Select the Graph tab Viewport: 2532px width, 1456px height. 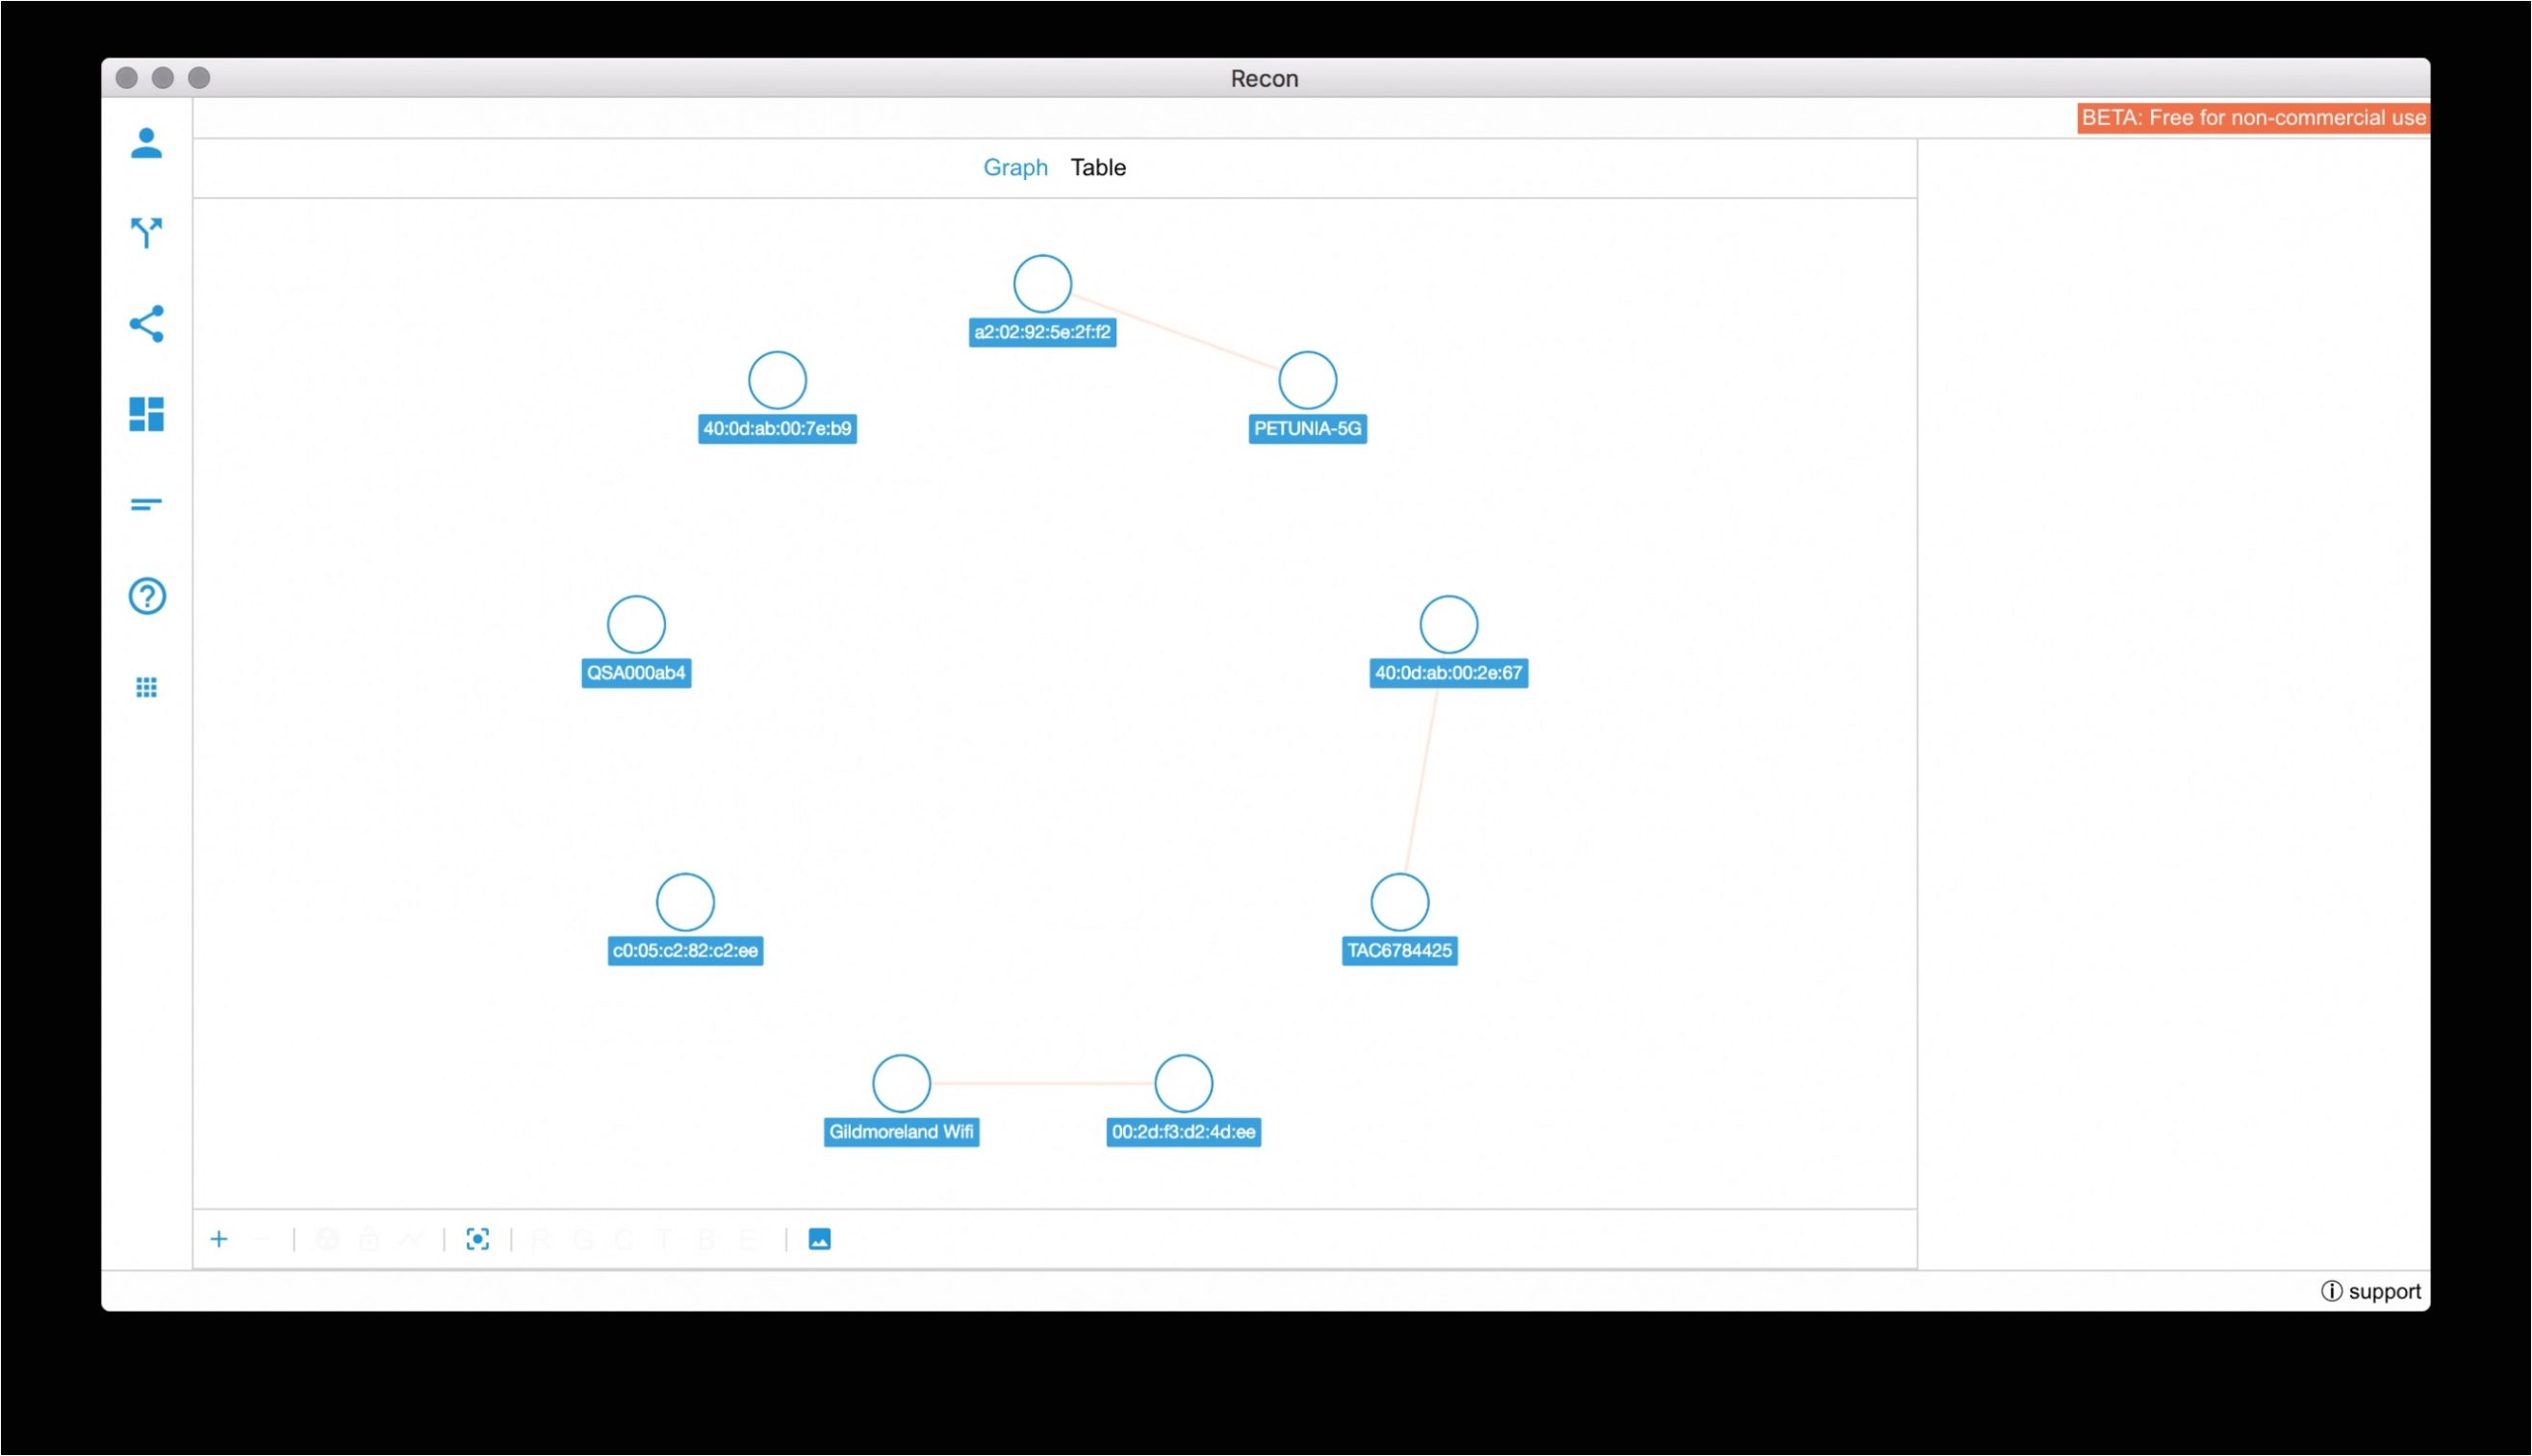(1014, 167)
